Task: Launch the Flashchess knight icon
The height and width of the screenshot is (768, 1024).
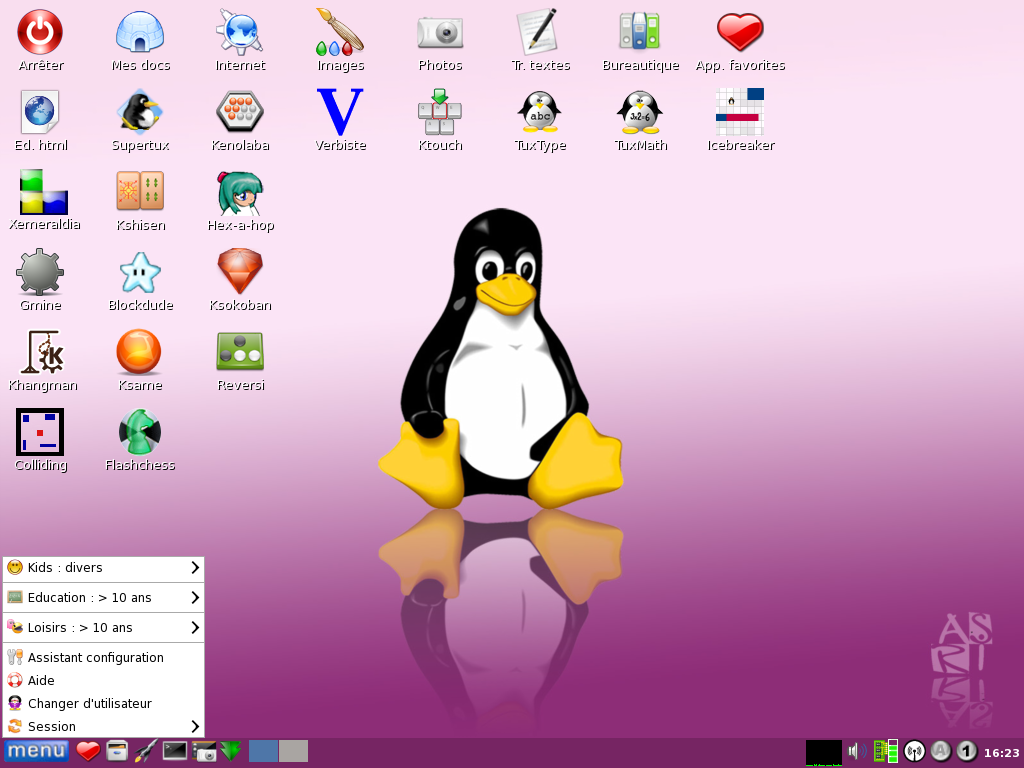Action: point(140,432)
